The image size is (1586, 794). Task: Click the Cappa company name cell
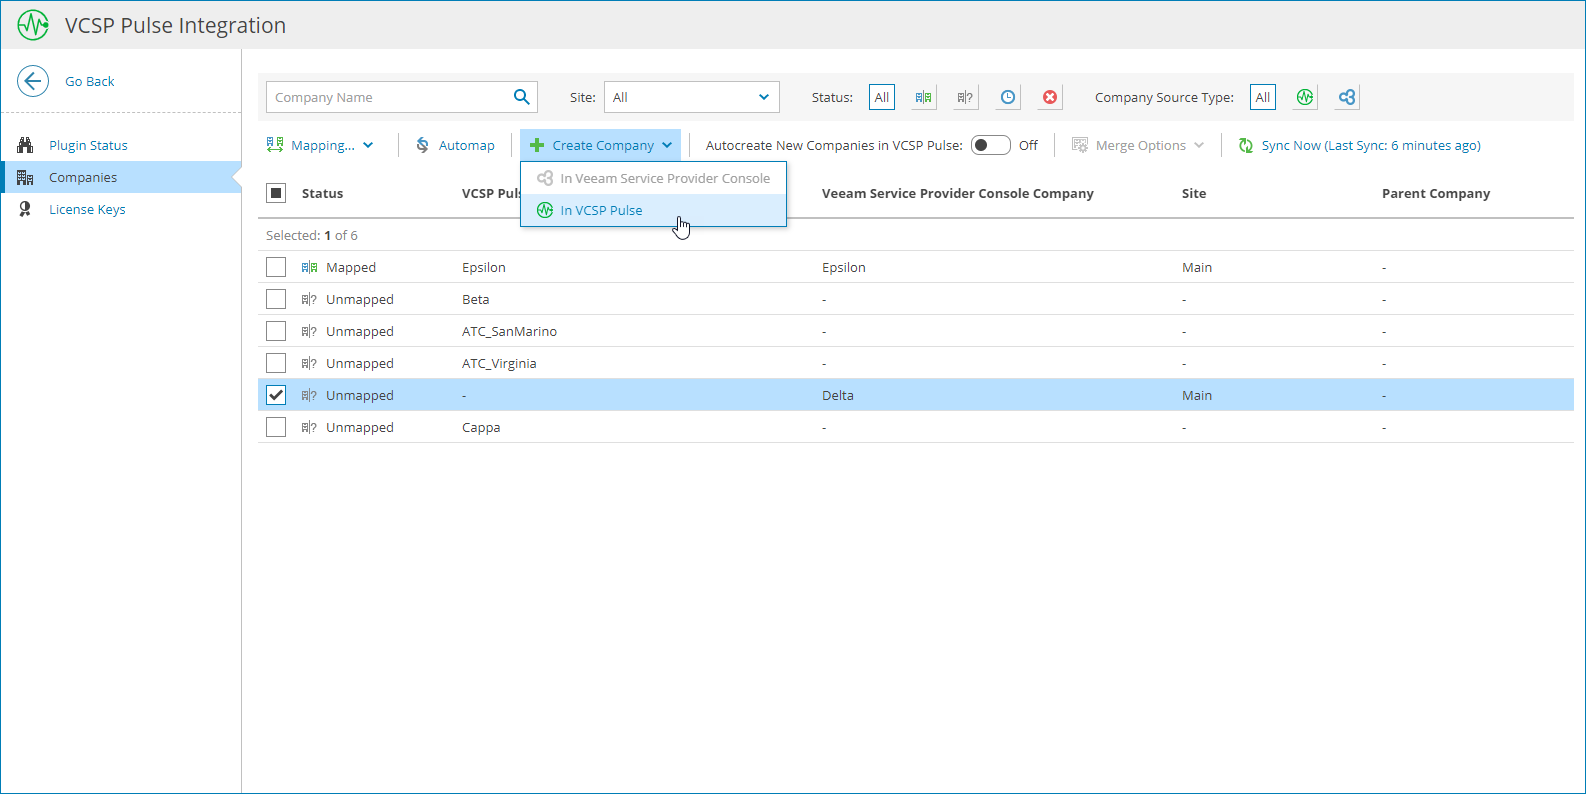(x=481, y=427)
